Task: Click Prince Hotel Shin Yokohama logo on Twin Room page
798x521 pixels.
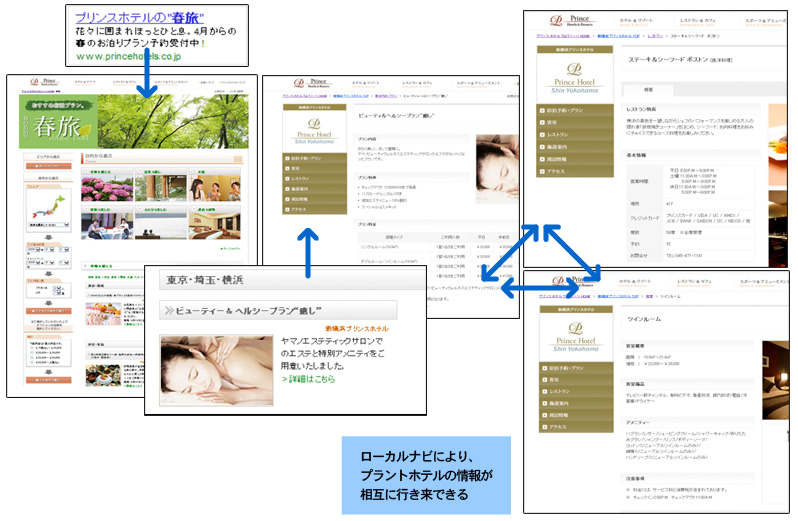Action: click(x=576, y=336)
